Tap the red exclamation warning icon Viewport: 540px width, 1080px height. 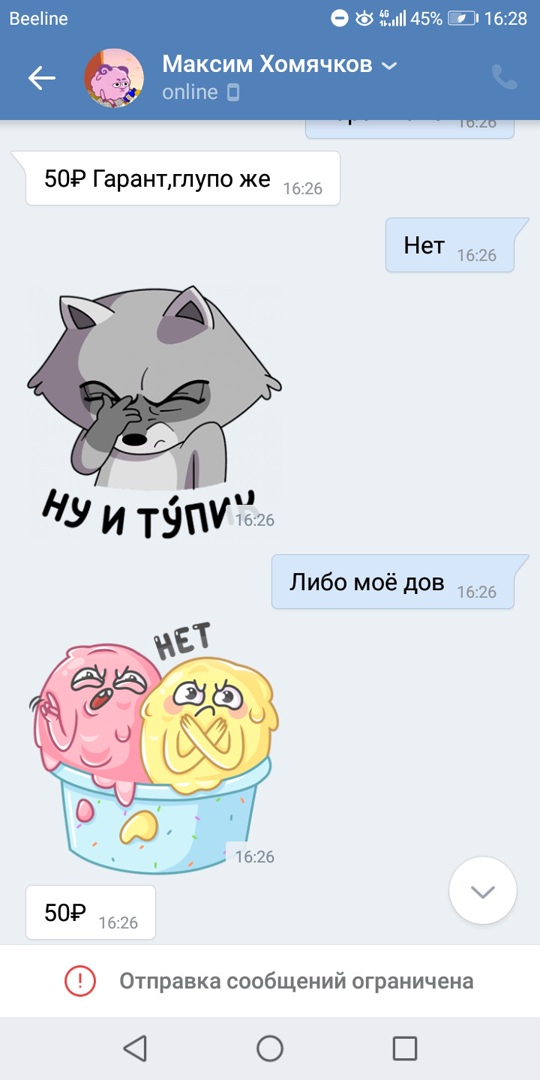tap(80, 981)
